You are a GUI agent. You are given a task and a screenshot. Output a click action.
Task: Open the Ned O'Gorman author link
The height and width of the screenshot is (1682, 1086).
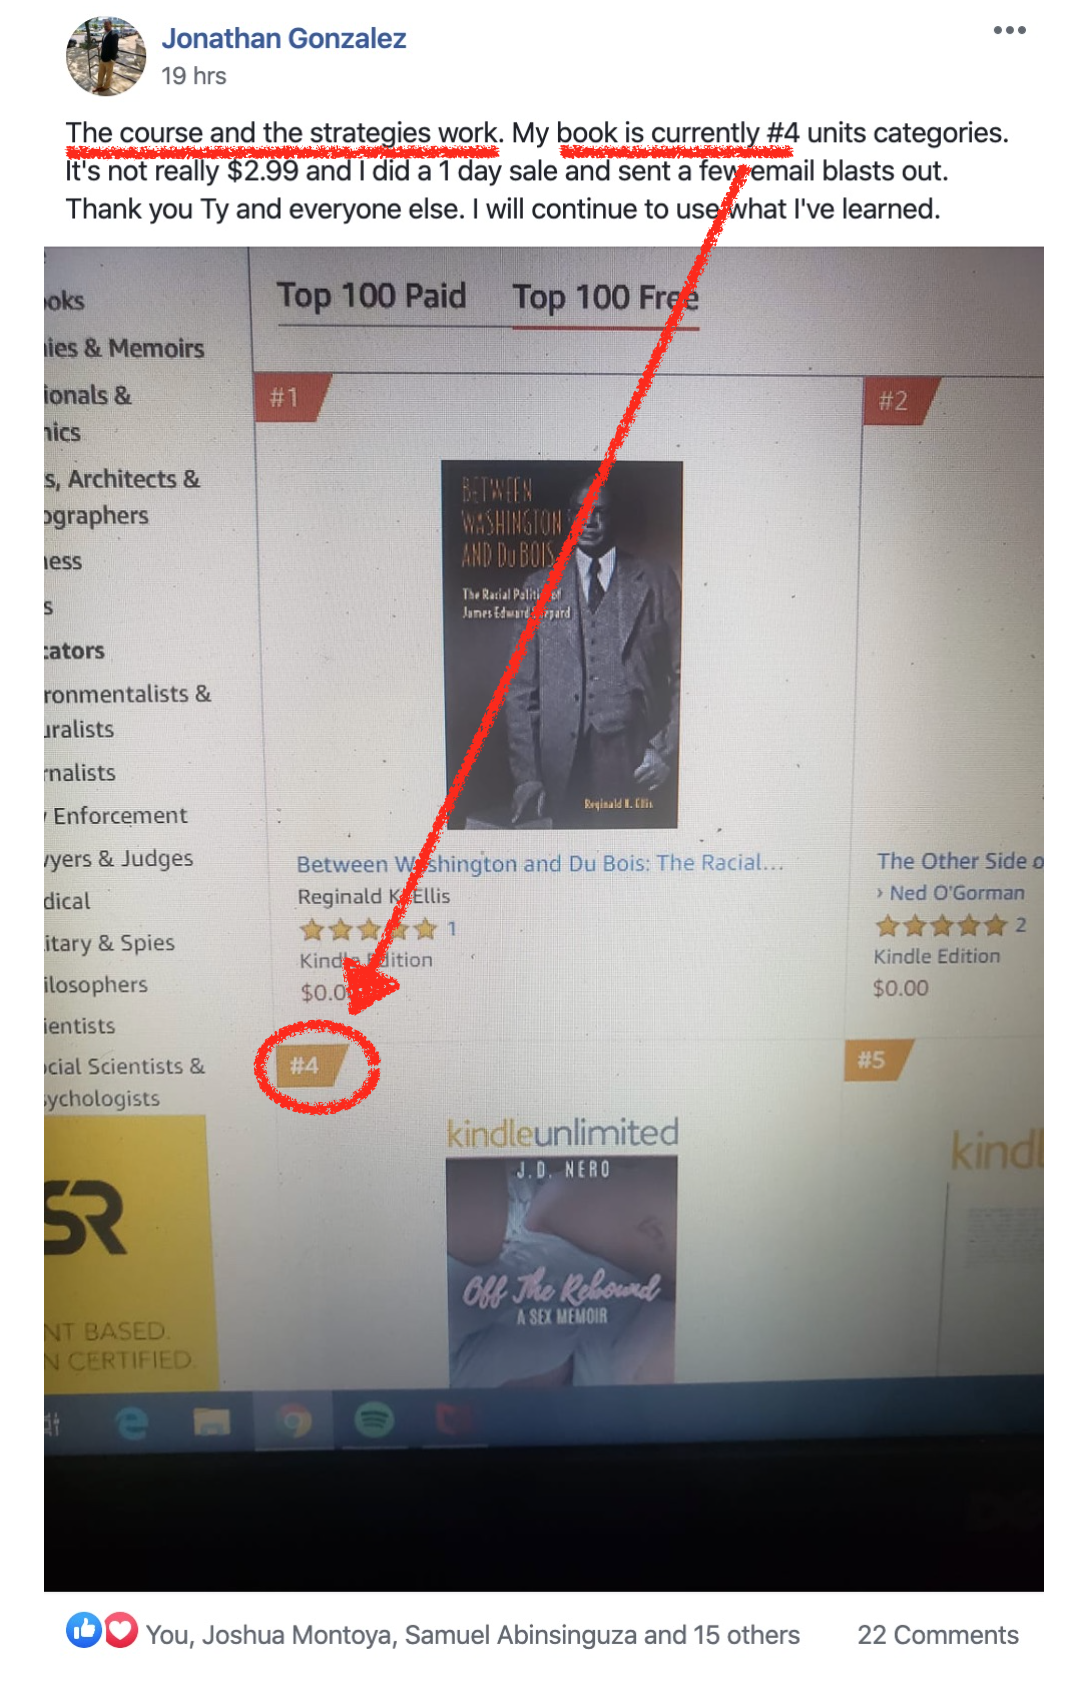click(957, 892)
